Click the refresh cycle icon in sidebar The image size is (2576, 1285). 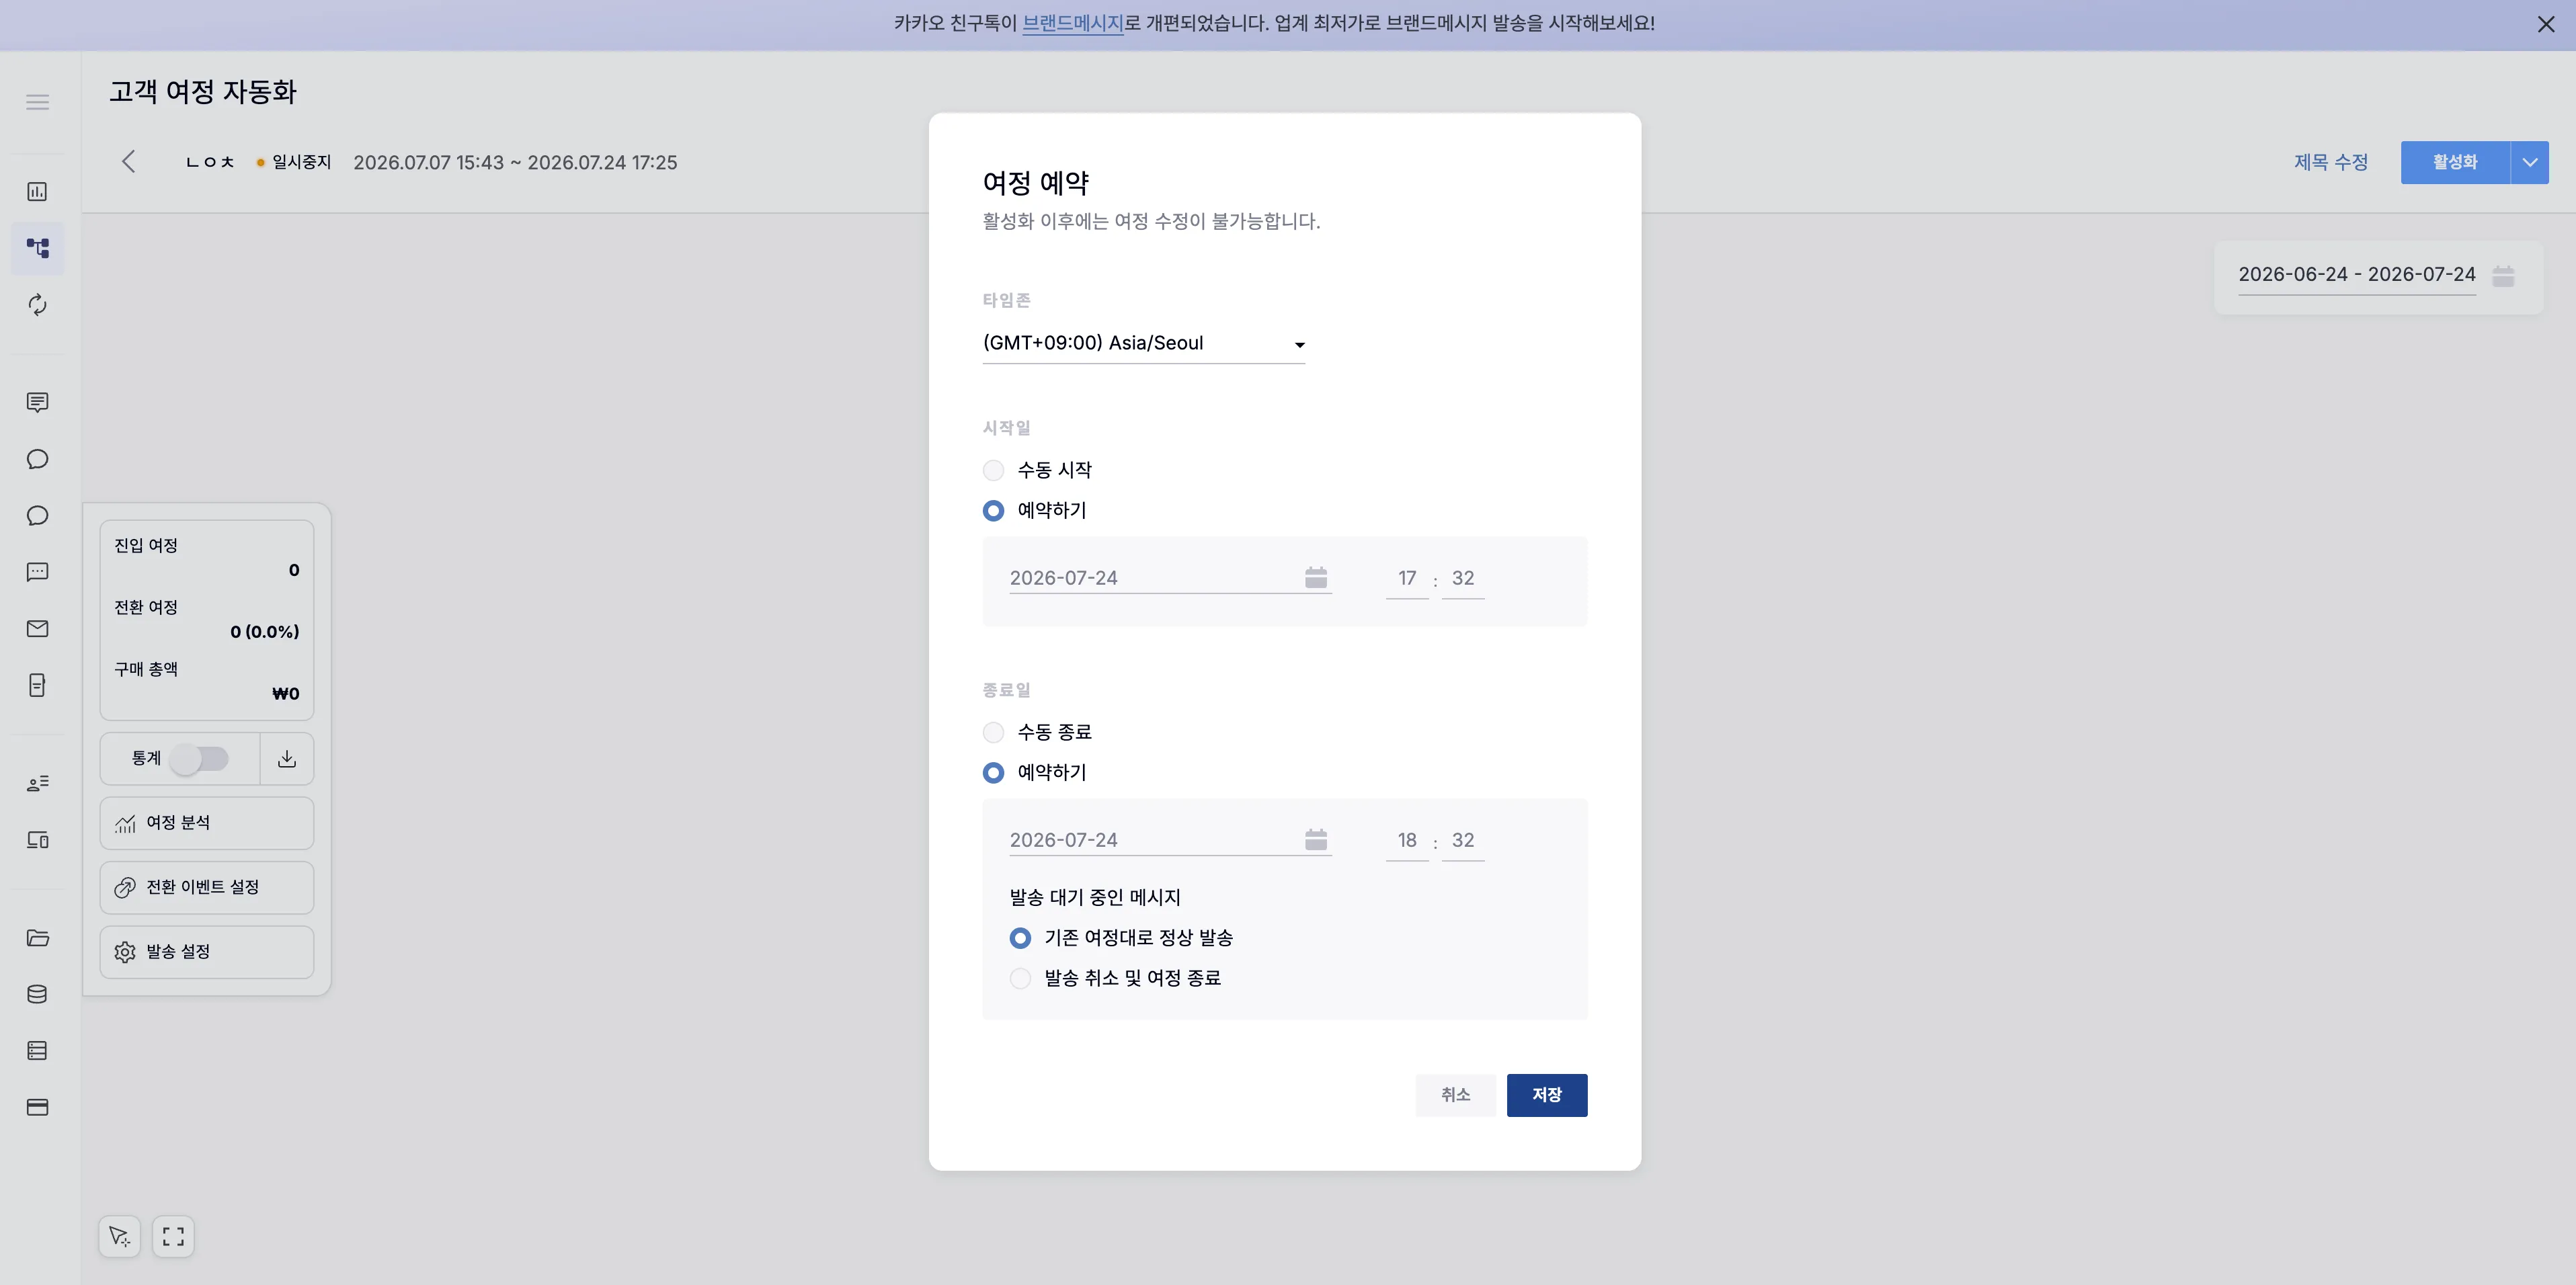(x=37, y=305)
